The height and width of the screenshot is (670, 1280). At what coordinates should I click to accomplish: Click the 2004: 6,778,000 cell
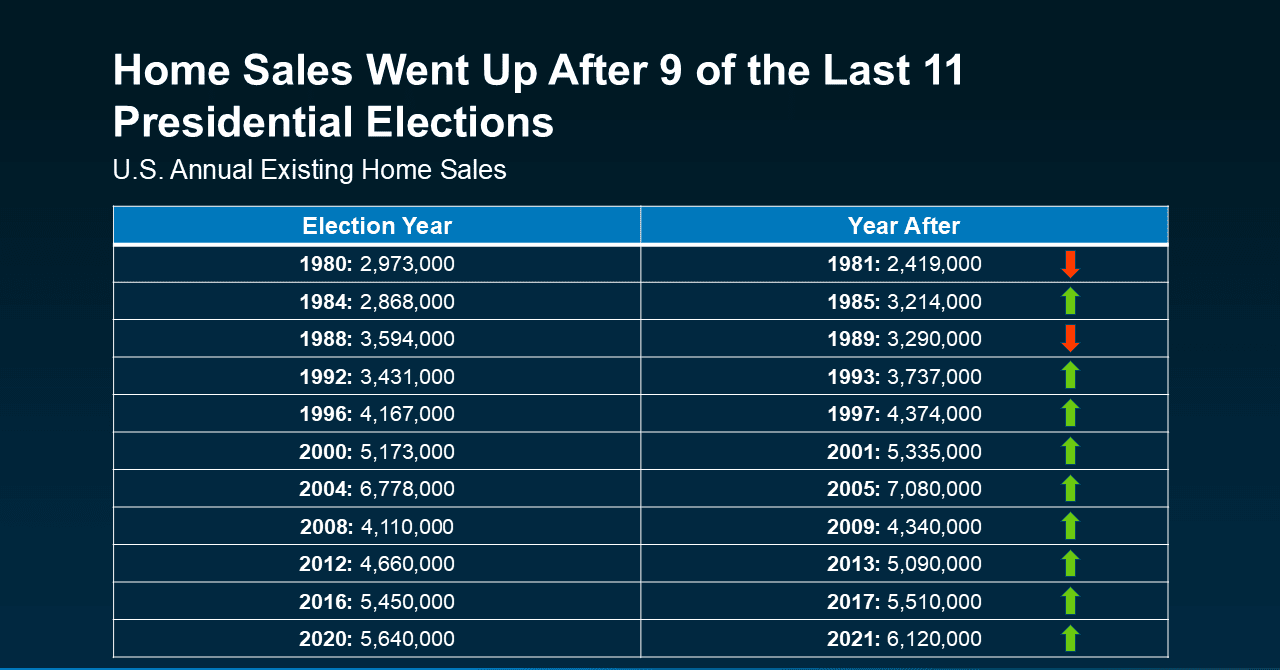(x=377, y=489)
